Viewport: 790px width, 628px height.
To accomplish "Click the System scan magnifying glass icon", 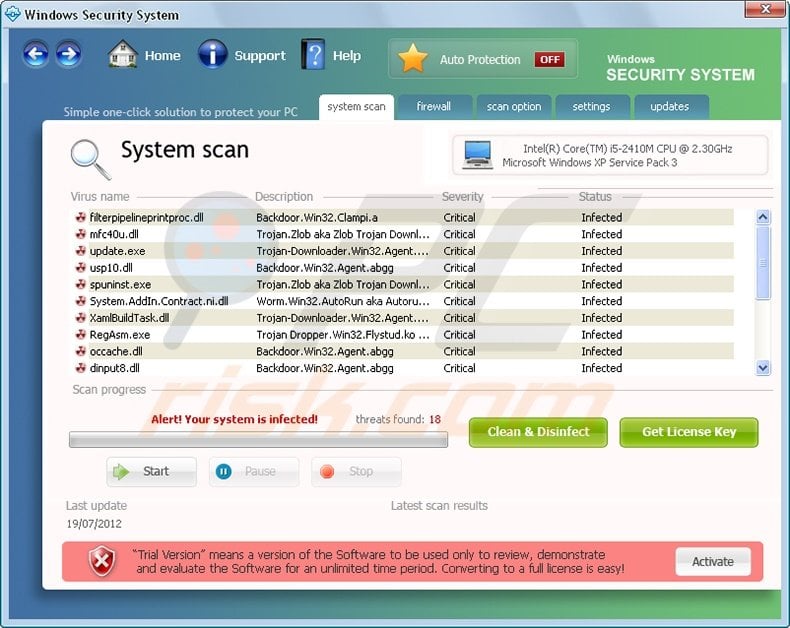I will 90,159.
